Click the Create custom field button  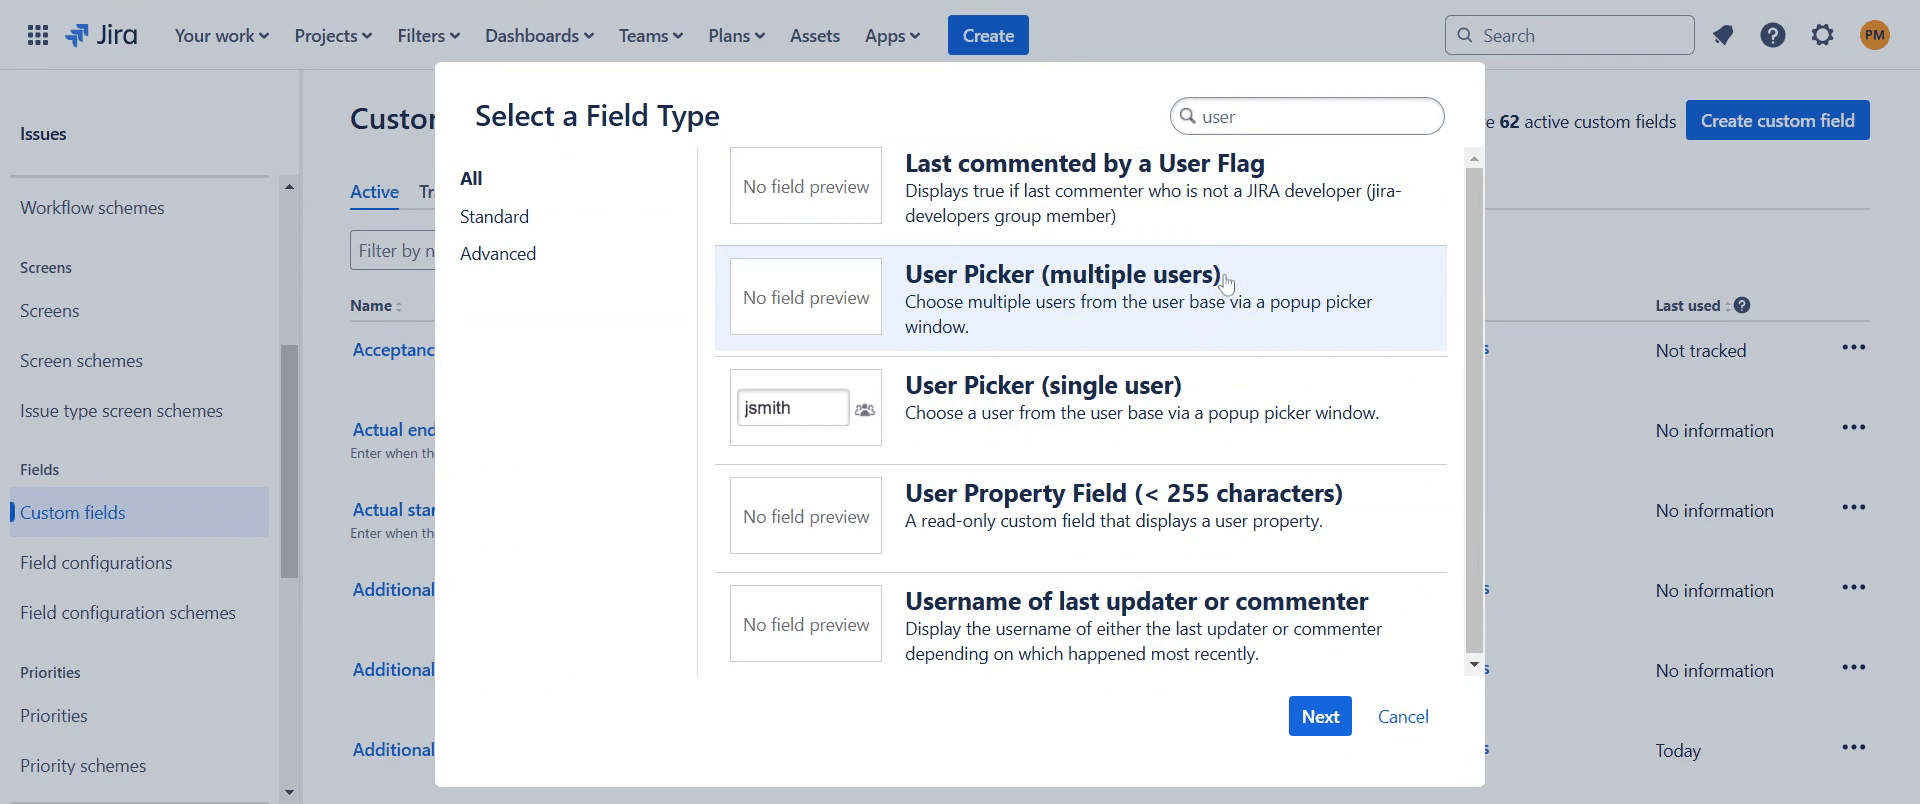click(x=1777, y=121)
